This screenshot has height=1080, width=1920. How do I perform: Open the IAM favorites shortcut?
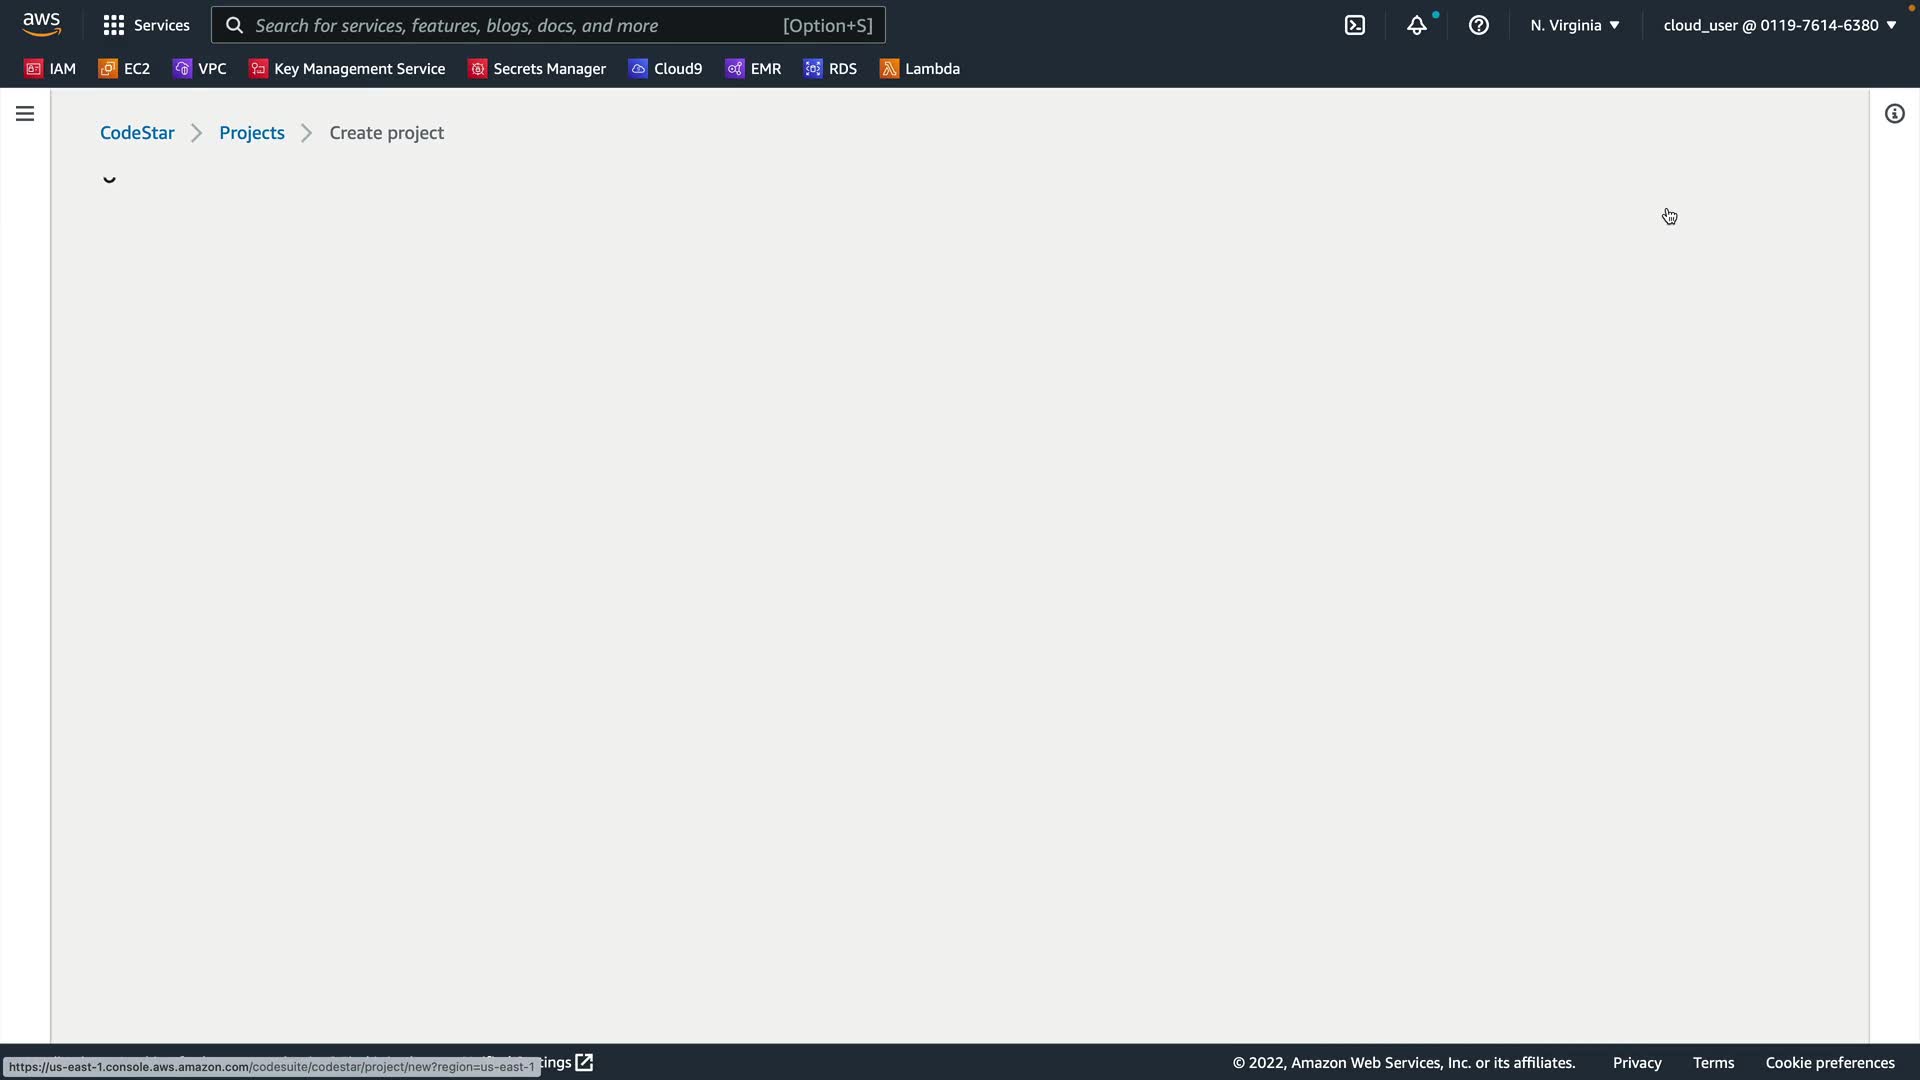point(50,69)
